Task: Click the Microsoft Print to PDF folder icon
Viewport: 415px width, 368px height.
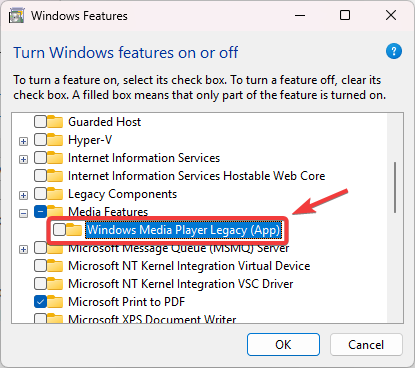Action: tap(55, 302)
